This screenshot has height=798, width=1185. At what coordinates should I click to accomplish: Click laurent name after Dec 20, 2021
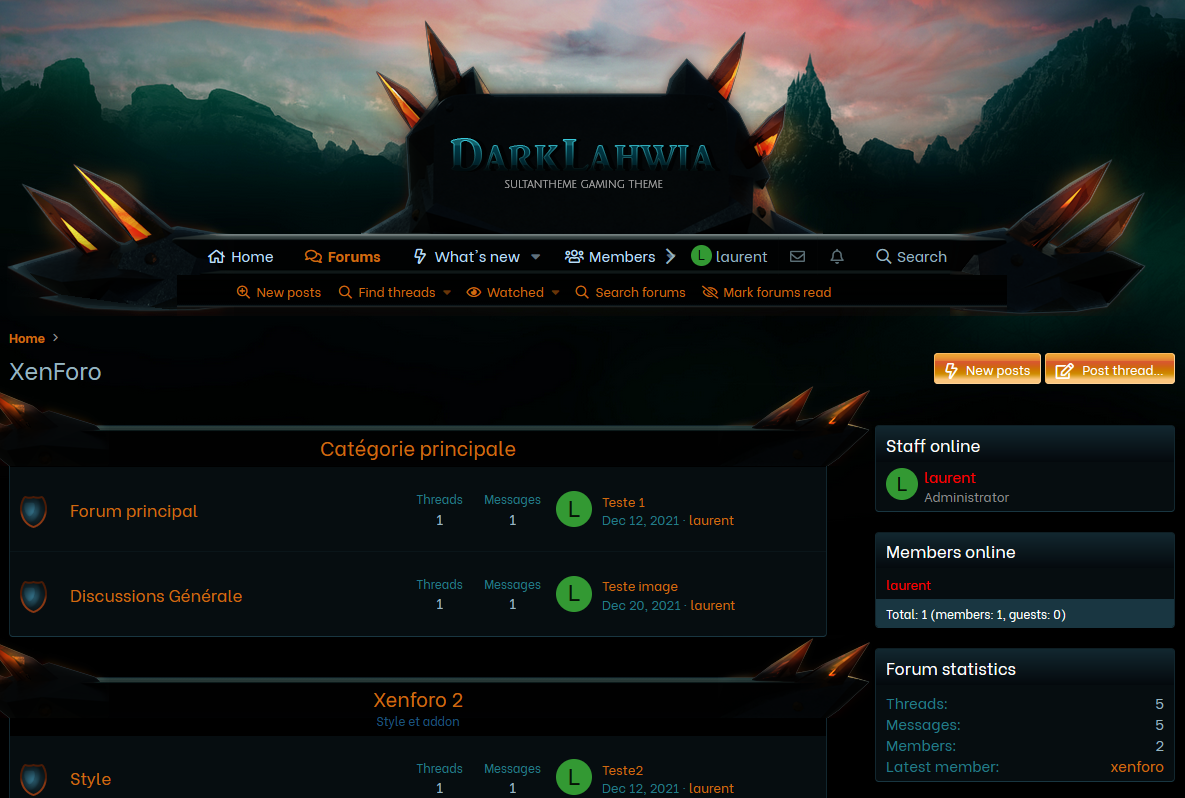712,605
